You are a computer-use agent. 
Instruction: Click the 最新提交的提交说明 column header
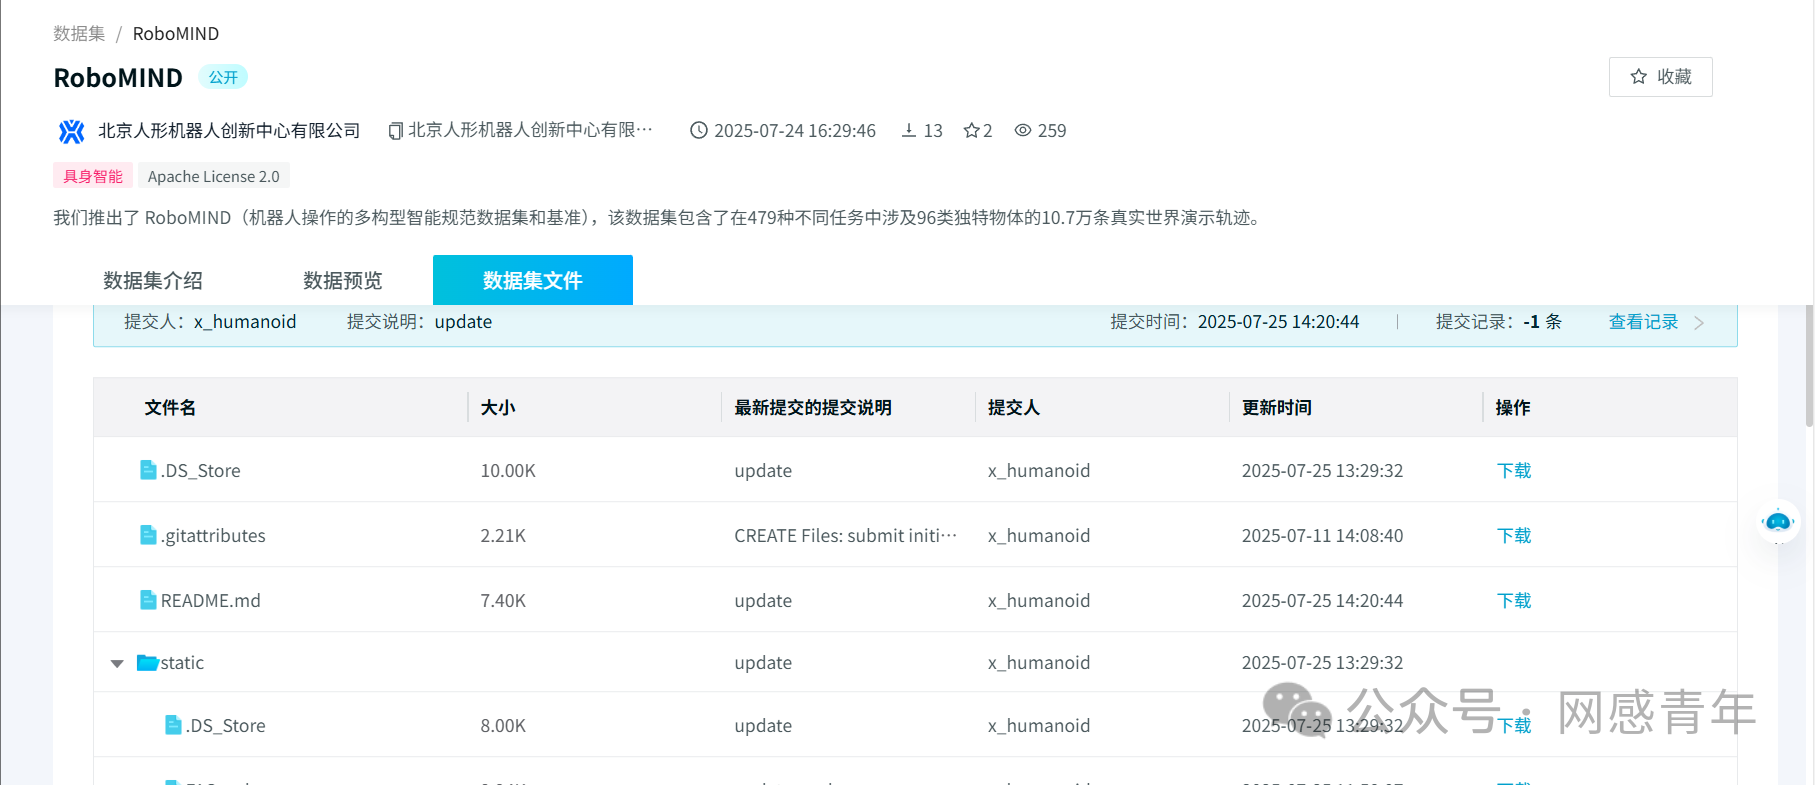tap(813, 407)
